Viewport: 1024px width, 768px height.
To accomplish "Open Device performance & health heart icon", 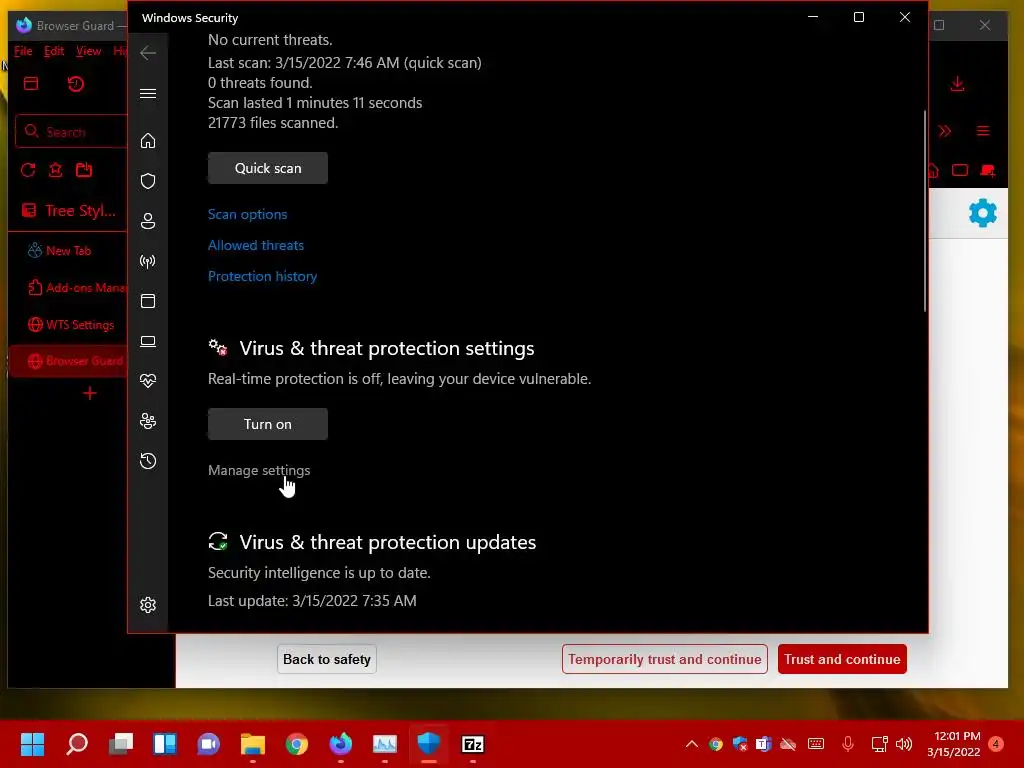I will point(148,381).
